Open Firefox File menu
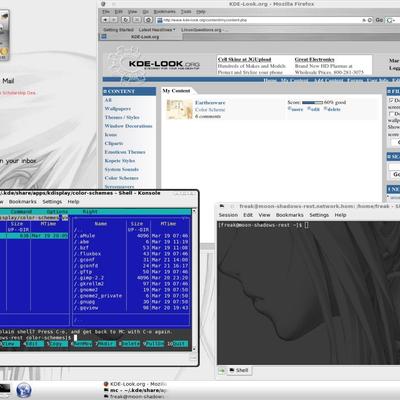Viewport: 400px width, 400px height. tap(106, 12)
